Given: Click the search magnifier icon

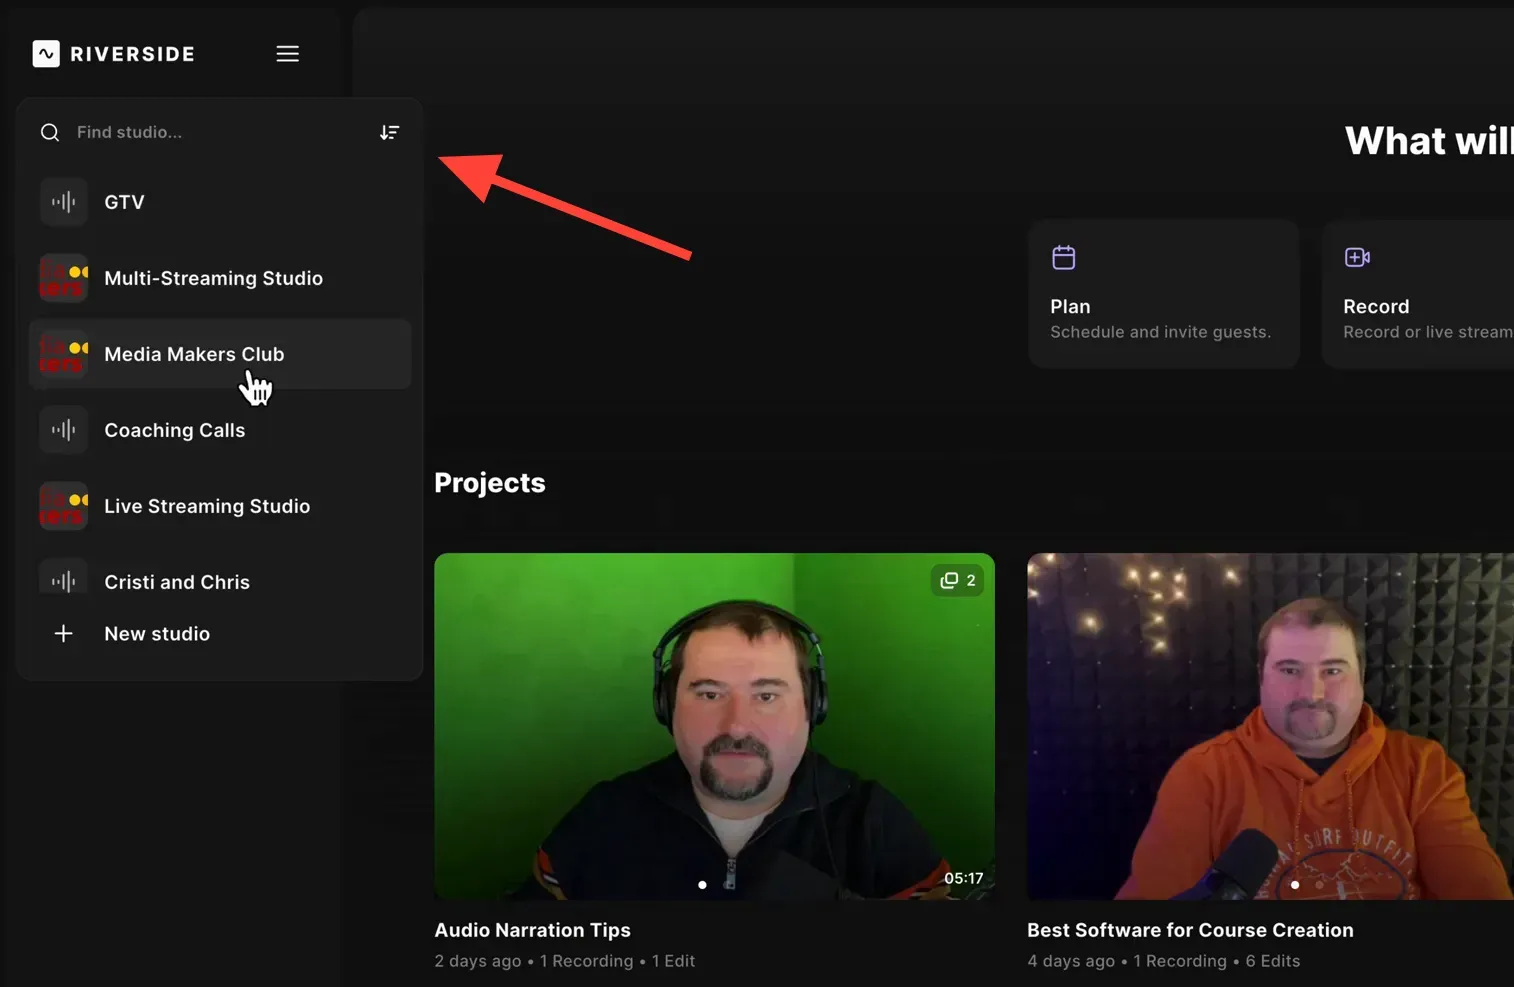Looking at the screenshot, I should click(50, 132).
